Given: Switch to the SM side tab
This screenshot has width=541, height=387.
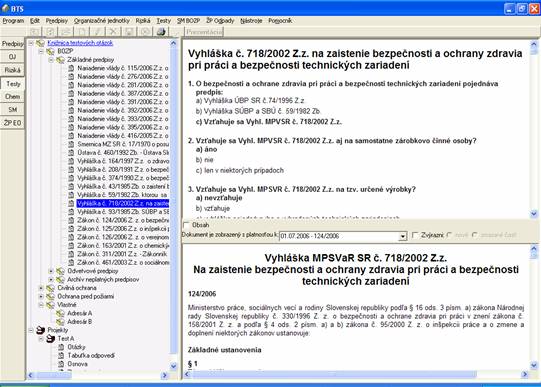Looking at the screenshot, I should [12, 110].
